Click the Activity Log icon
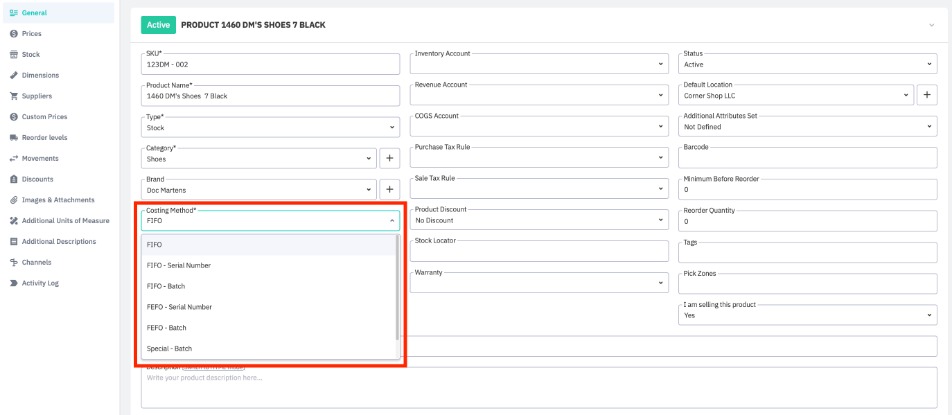This screenshot has height=415, width=952. point(13,283)
